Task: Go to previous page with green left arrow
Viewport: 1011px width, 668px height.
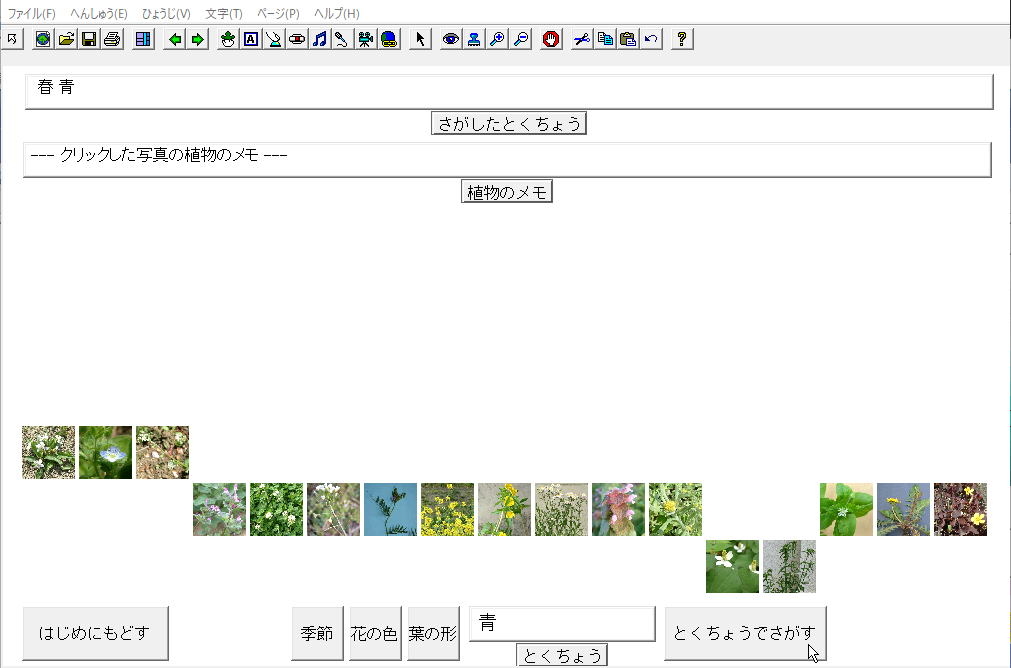Action: pyautogui.click(x=175, y=39)
